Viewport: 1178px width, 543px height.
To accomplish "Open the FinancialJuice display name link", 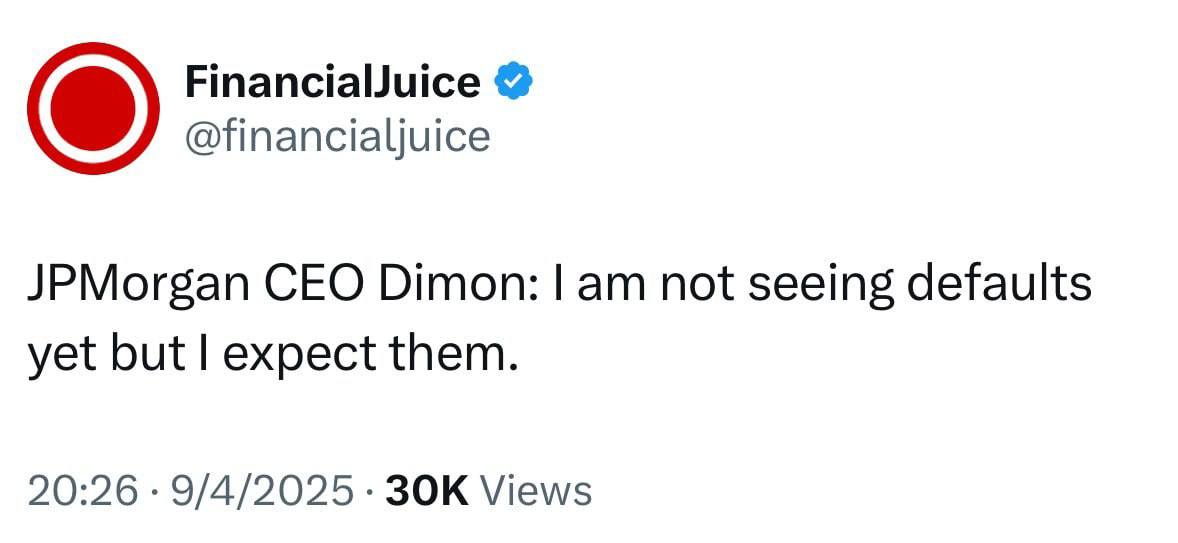I will click(x=332, y=83).
